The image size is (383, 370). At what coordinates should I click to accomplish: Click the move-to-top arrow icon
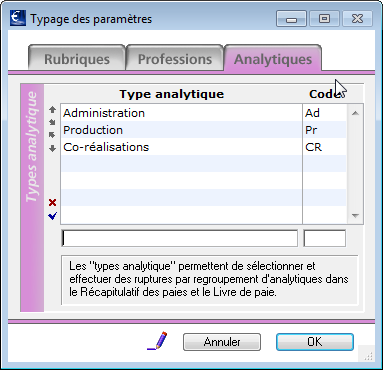point(52,110)
